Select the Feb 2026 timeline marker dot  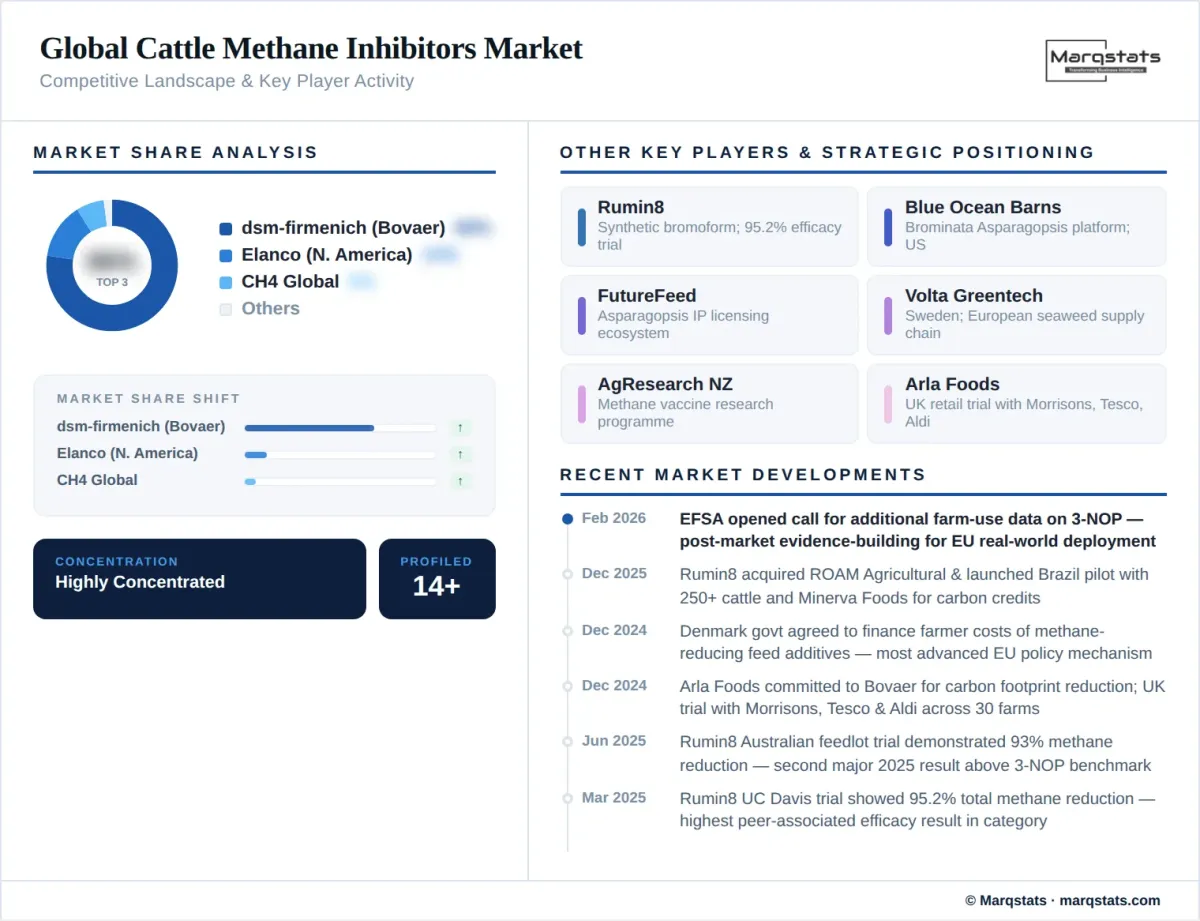pyautogui.click(x=567, y=518)
